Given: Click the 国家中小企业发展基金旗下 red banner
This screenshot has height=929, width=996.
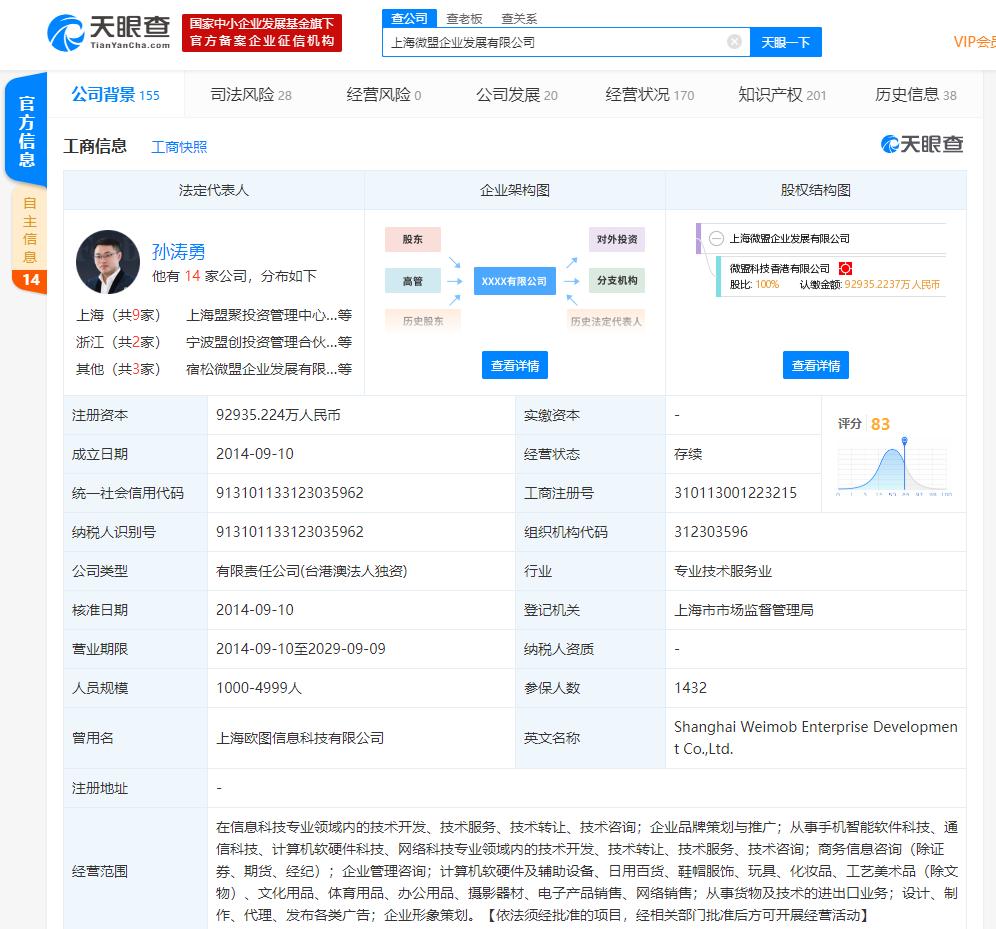Looking at the screenshot, I should pos(262,32).
